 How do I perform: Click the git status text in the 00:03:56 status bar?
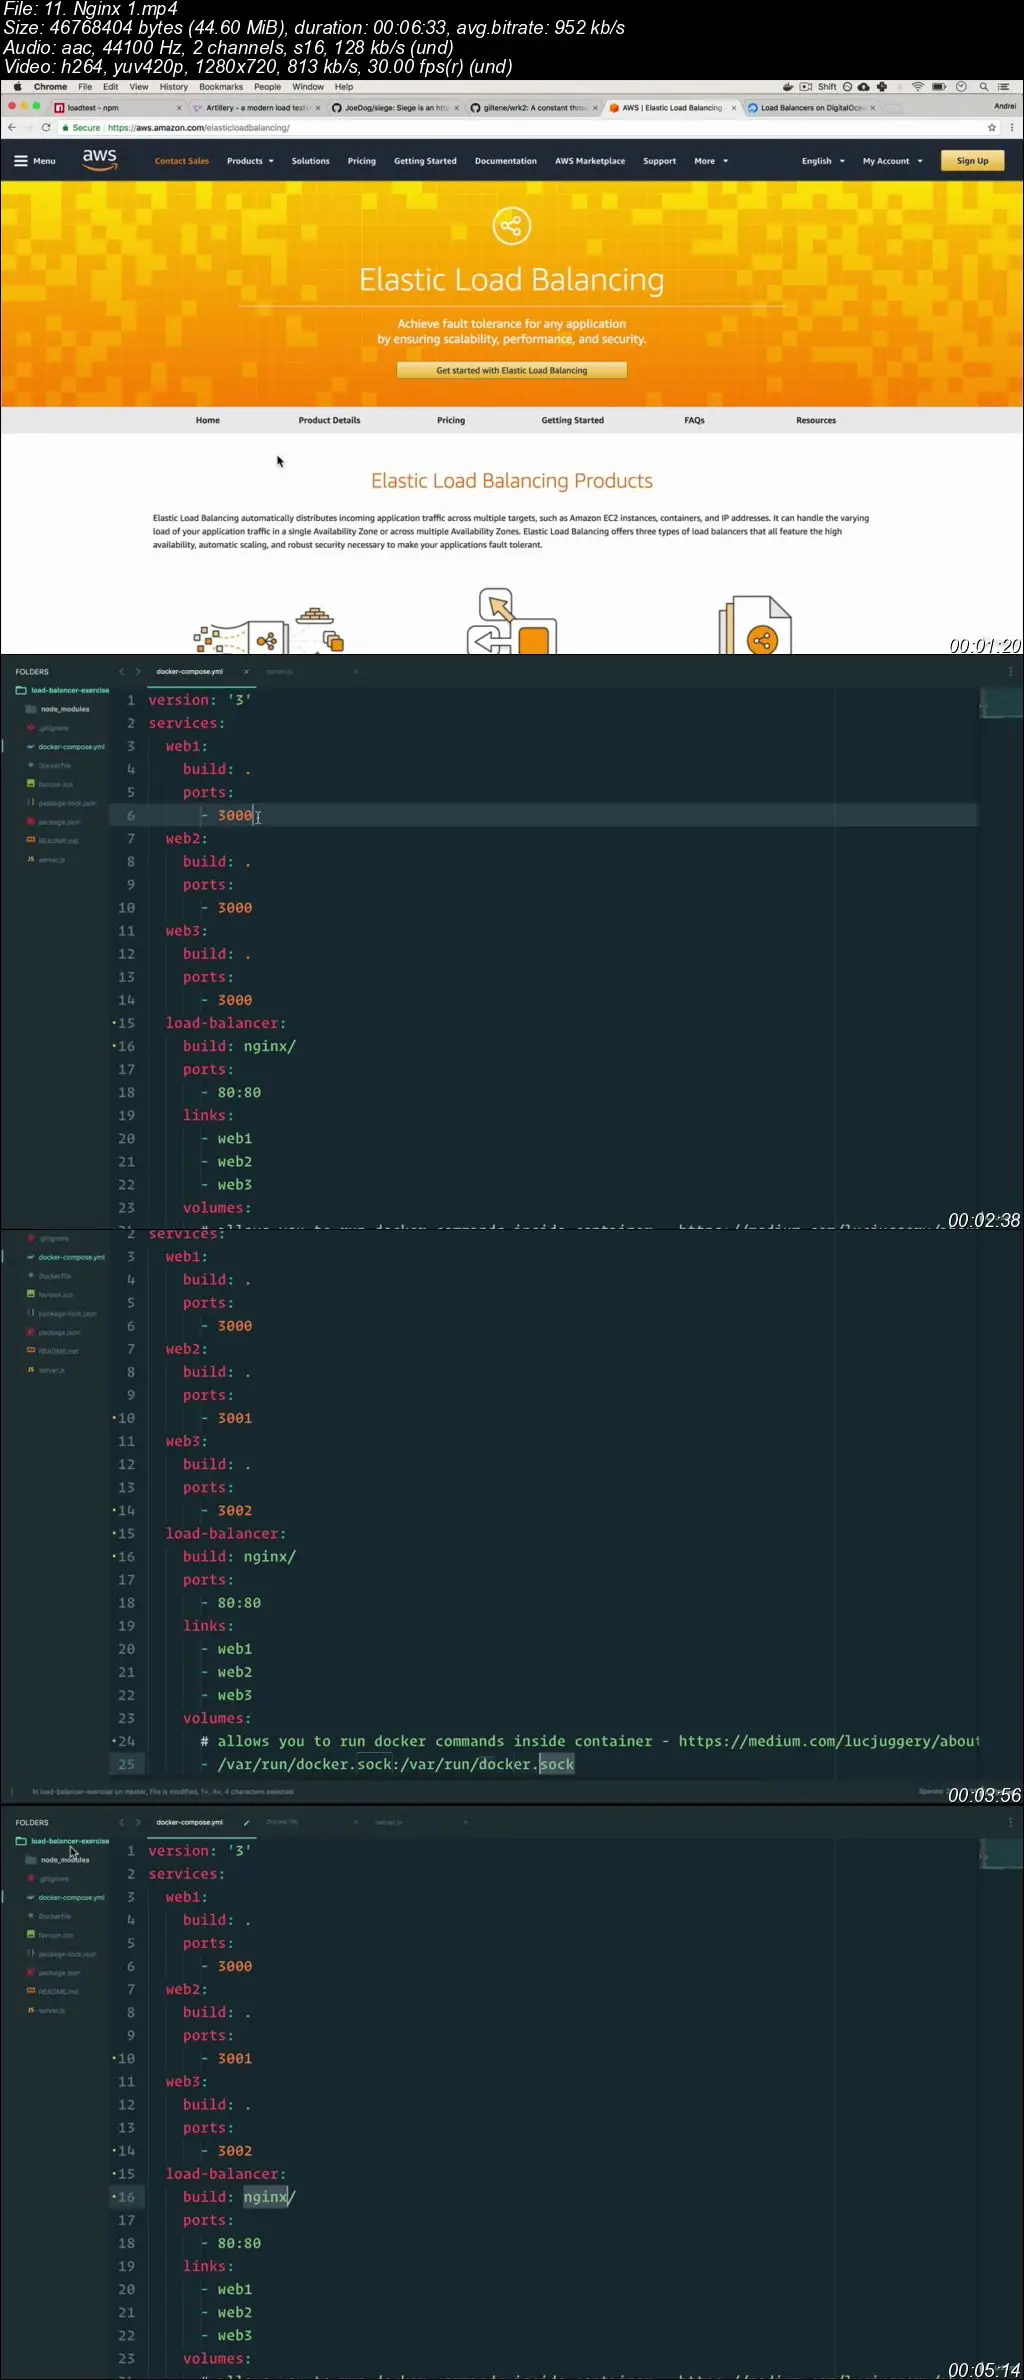coord(163,1791)
